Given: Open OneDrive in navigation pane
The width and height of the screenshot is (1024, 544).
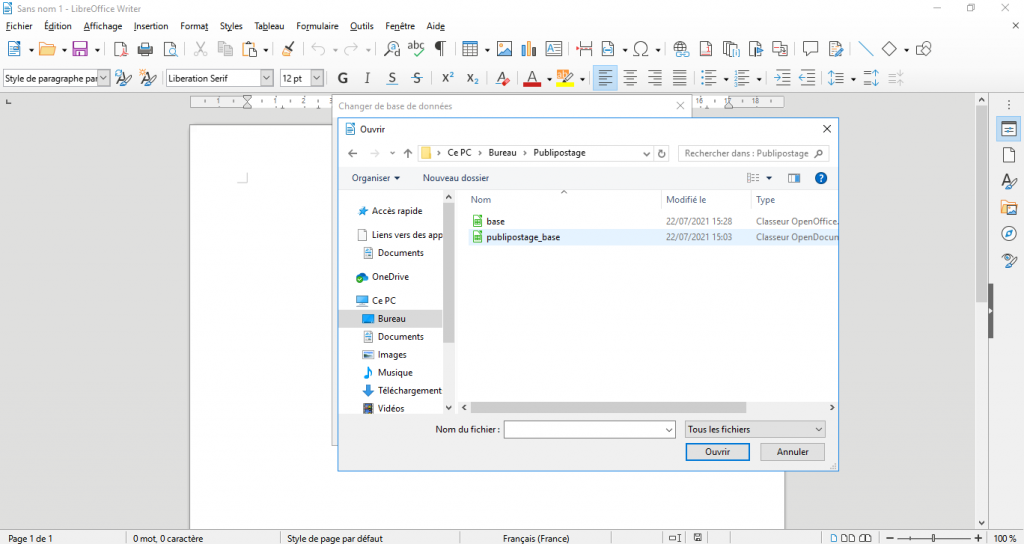Looking at the screenshot, I should [x=383, y=277].
